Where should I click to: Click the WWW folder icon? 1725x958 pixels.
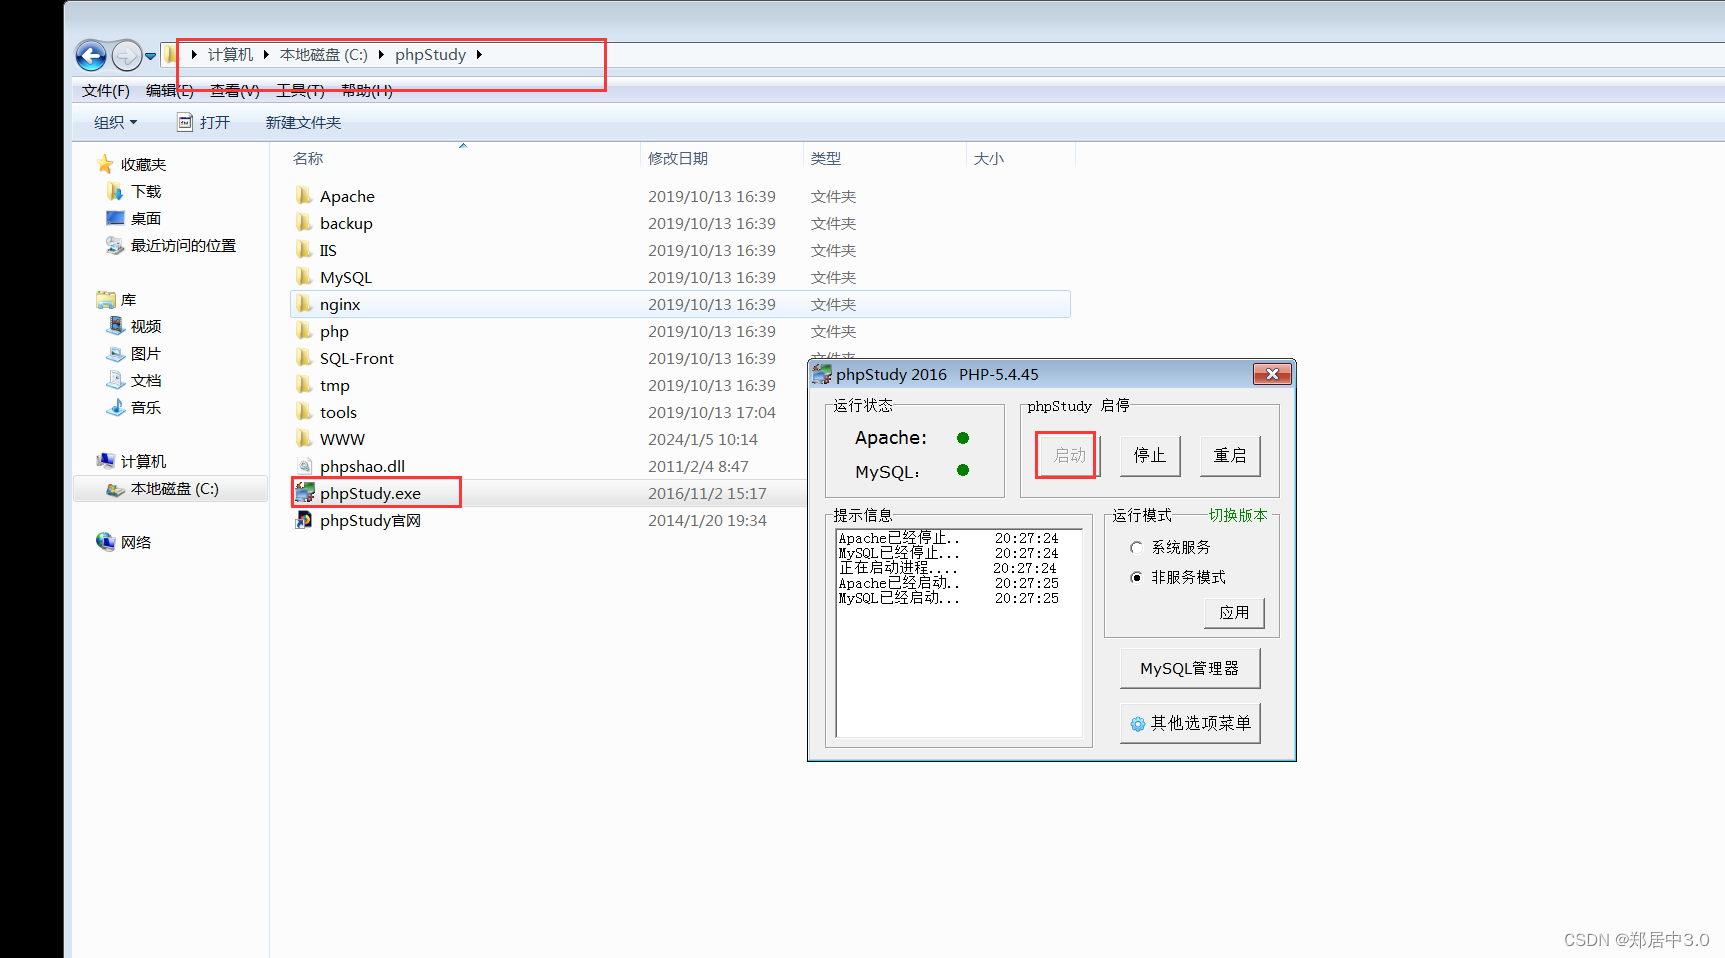pos(304,438)
